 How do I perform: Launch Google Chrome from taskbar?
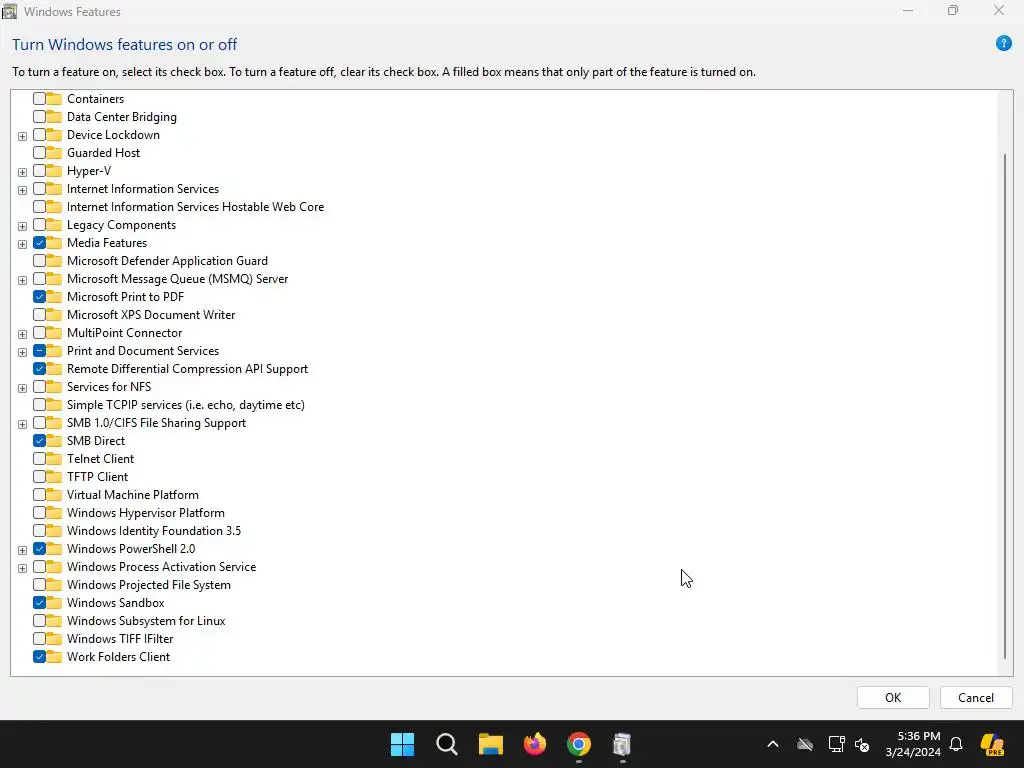[579, 744]
